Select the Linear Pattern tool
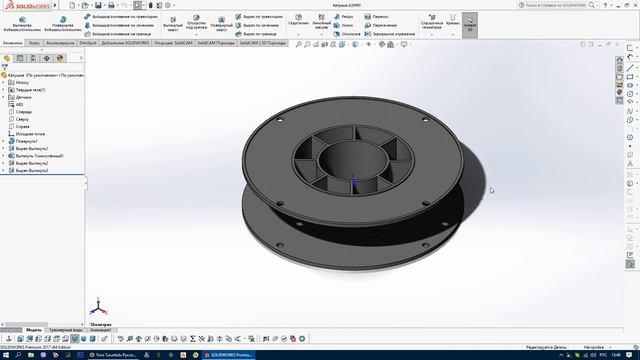640x360 pixels. point(322,21)
